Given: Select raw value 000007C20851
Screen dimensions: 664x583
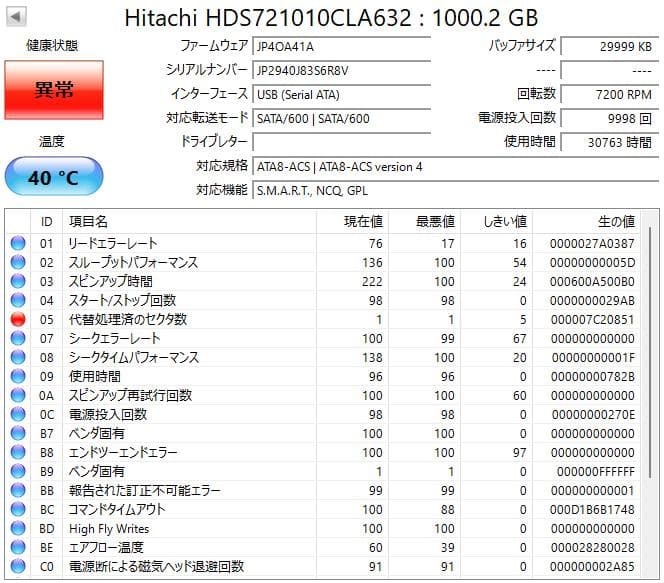Looking at the screenshot, I should (592, 320).
